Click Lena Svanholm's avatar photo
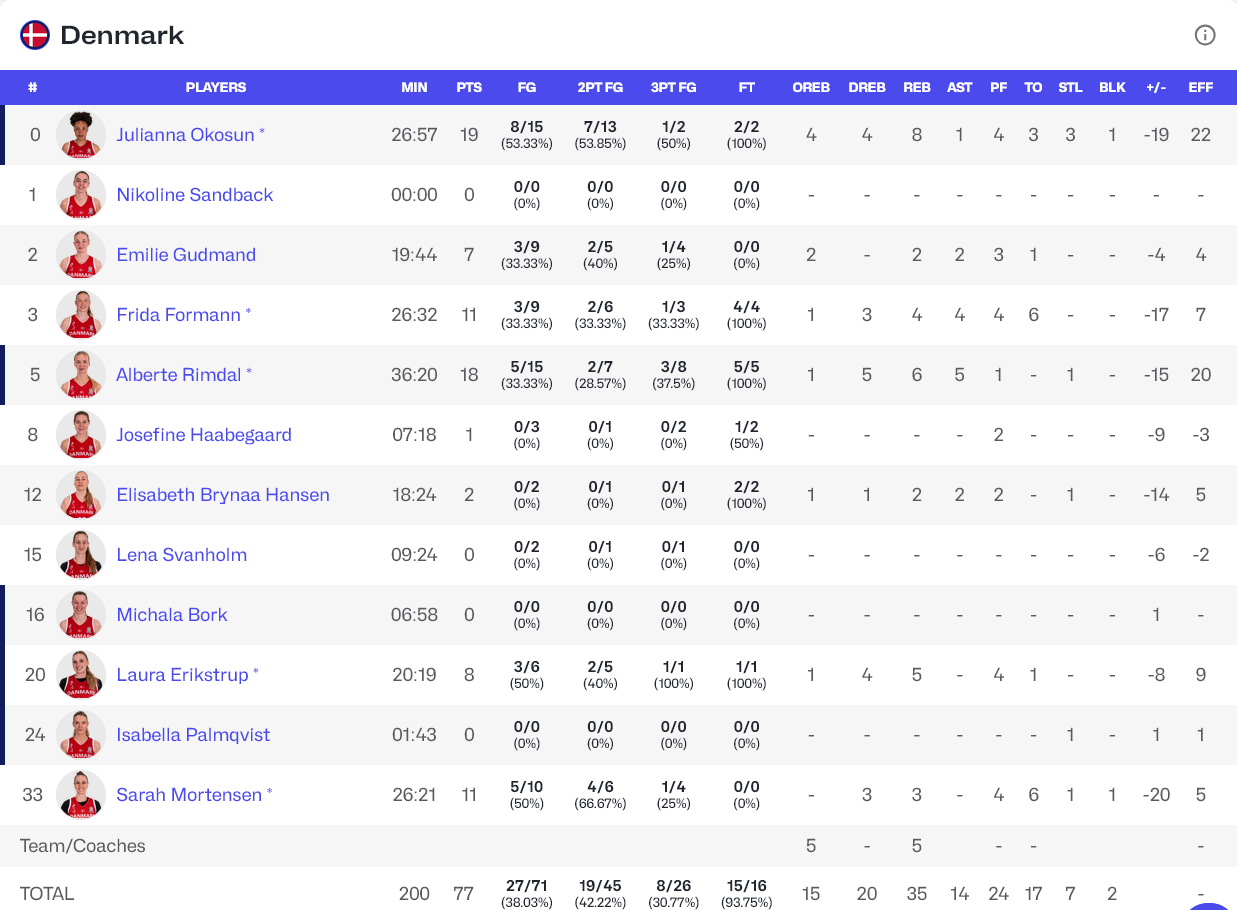The height and width of the screenshot is (910, 1237). (81, 555)
